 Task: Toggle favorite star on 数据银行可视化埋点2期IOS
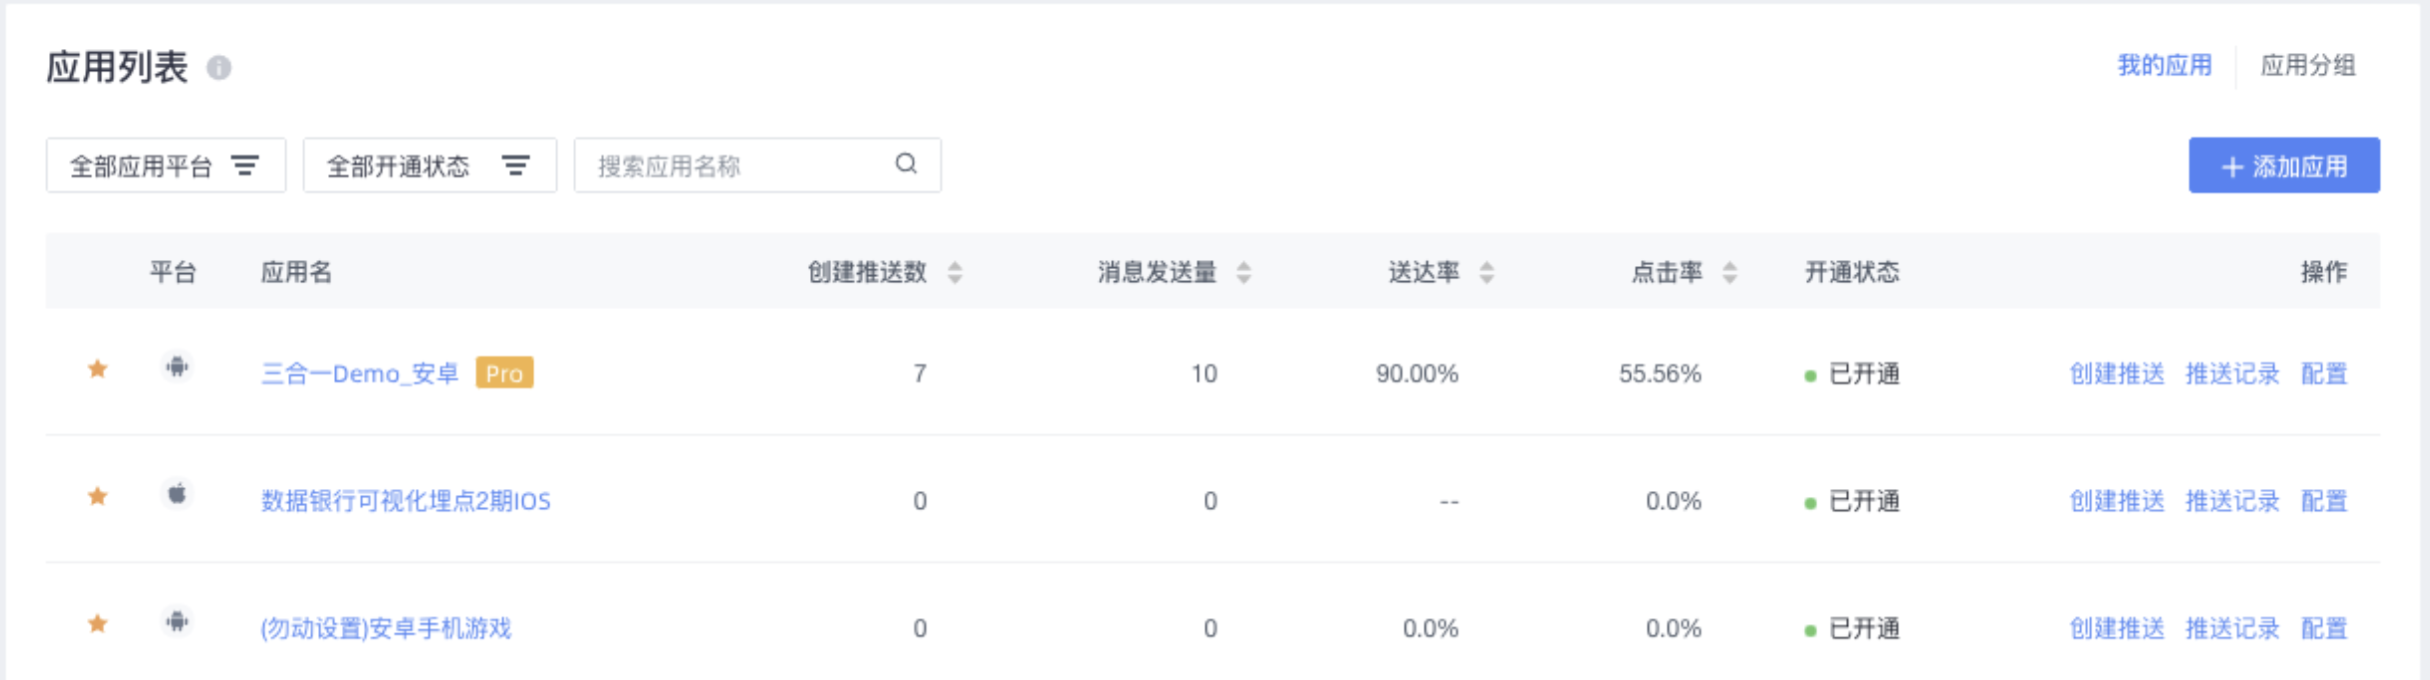tap(97, 496)
